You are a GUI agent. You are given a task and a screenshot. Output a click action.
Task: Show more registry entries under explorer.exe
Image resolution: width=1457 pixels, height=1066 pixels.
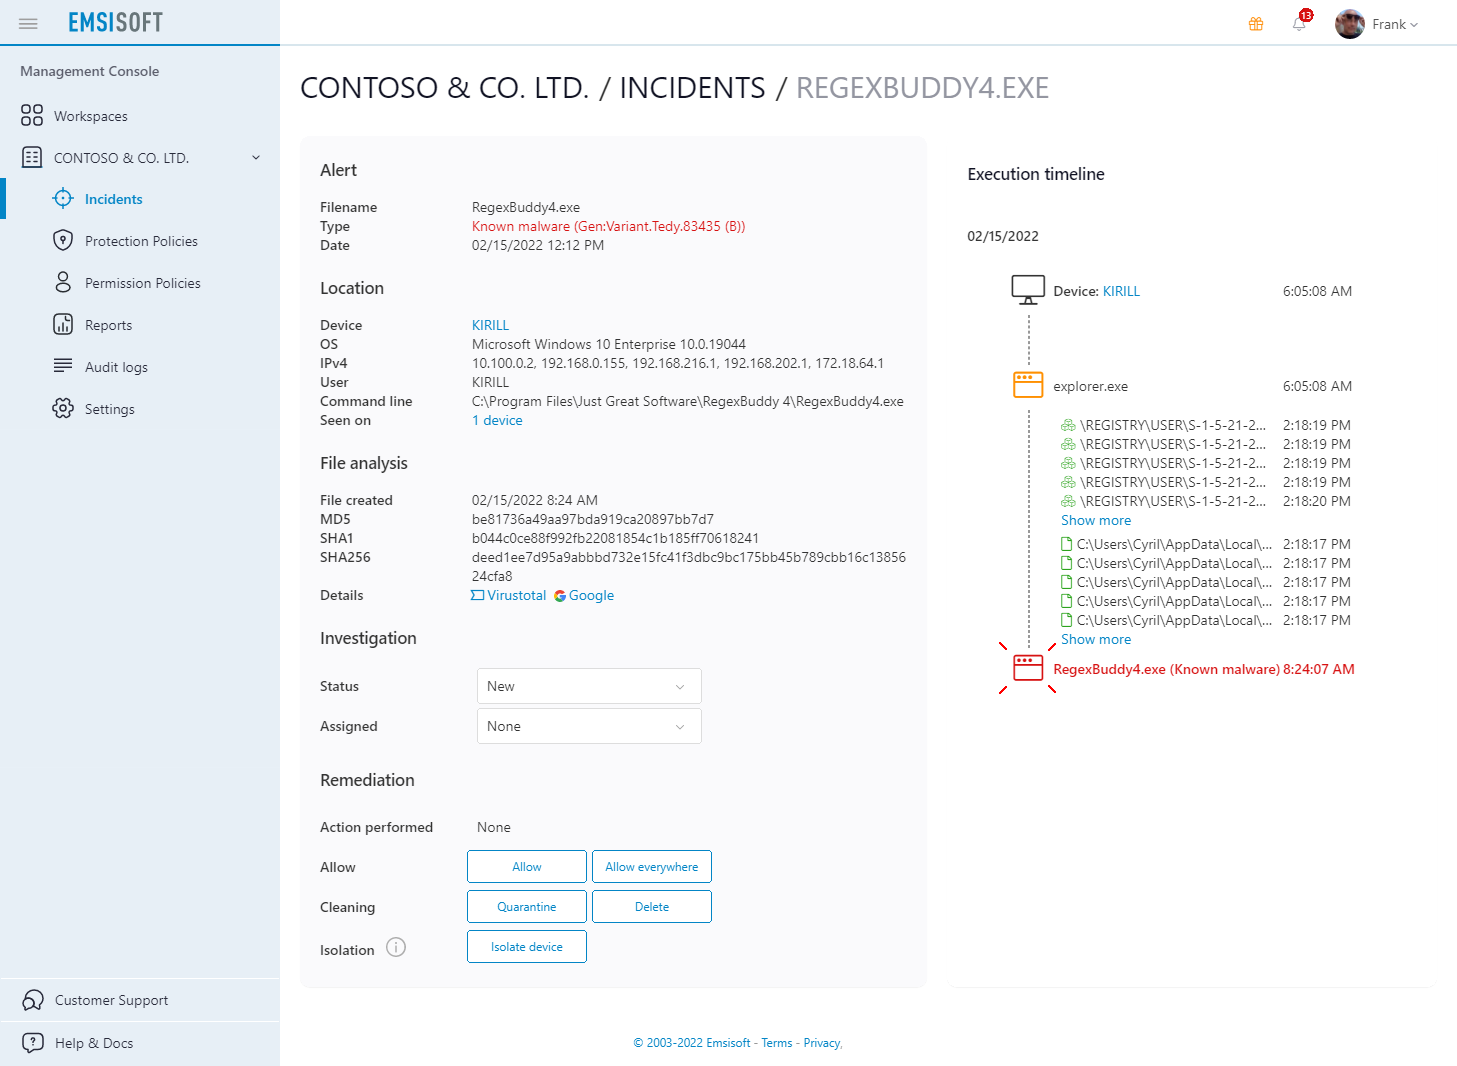[x=1096, y=520]
